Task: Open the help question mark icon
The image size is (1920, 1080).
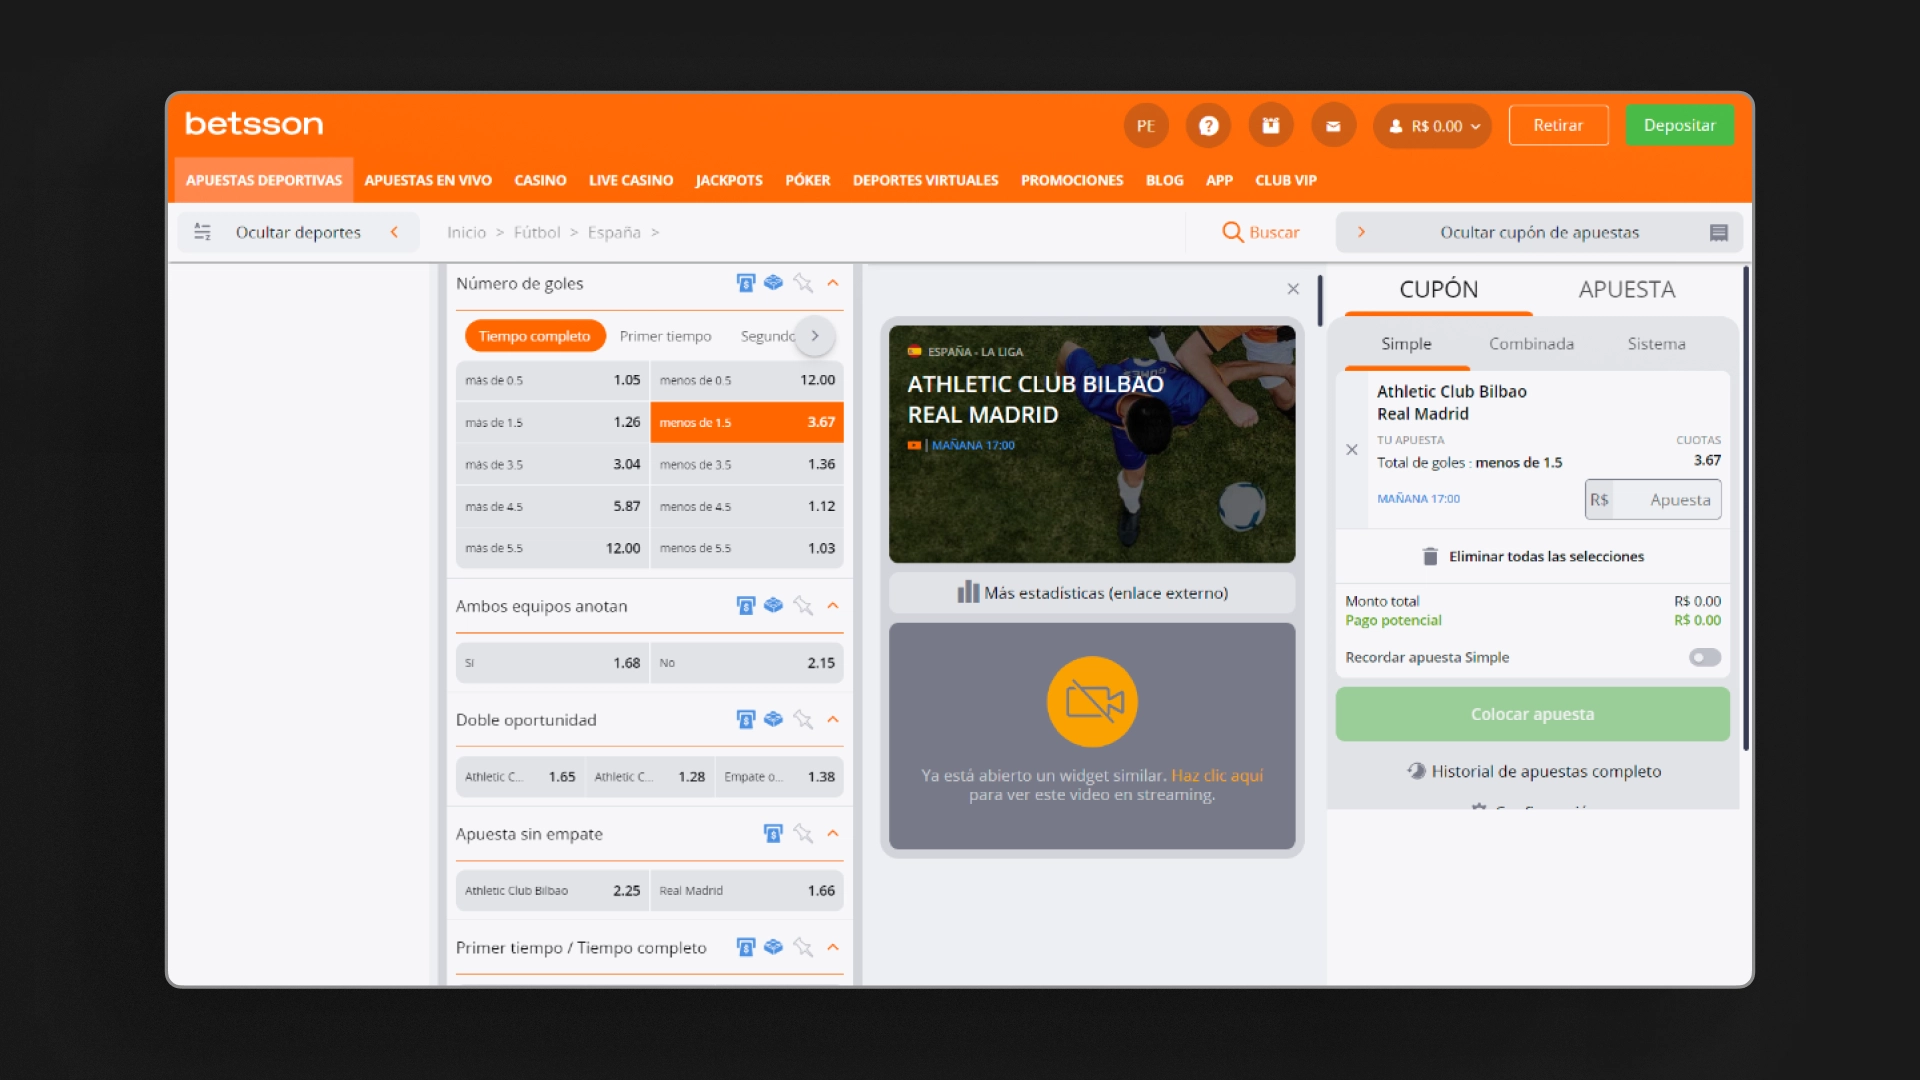Action: tap(1208, 126)
